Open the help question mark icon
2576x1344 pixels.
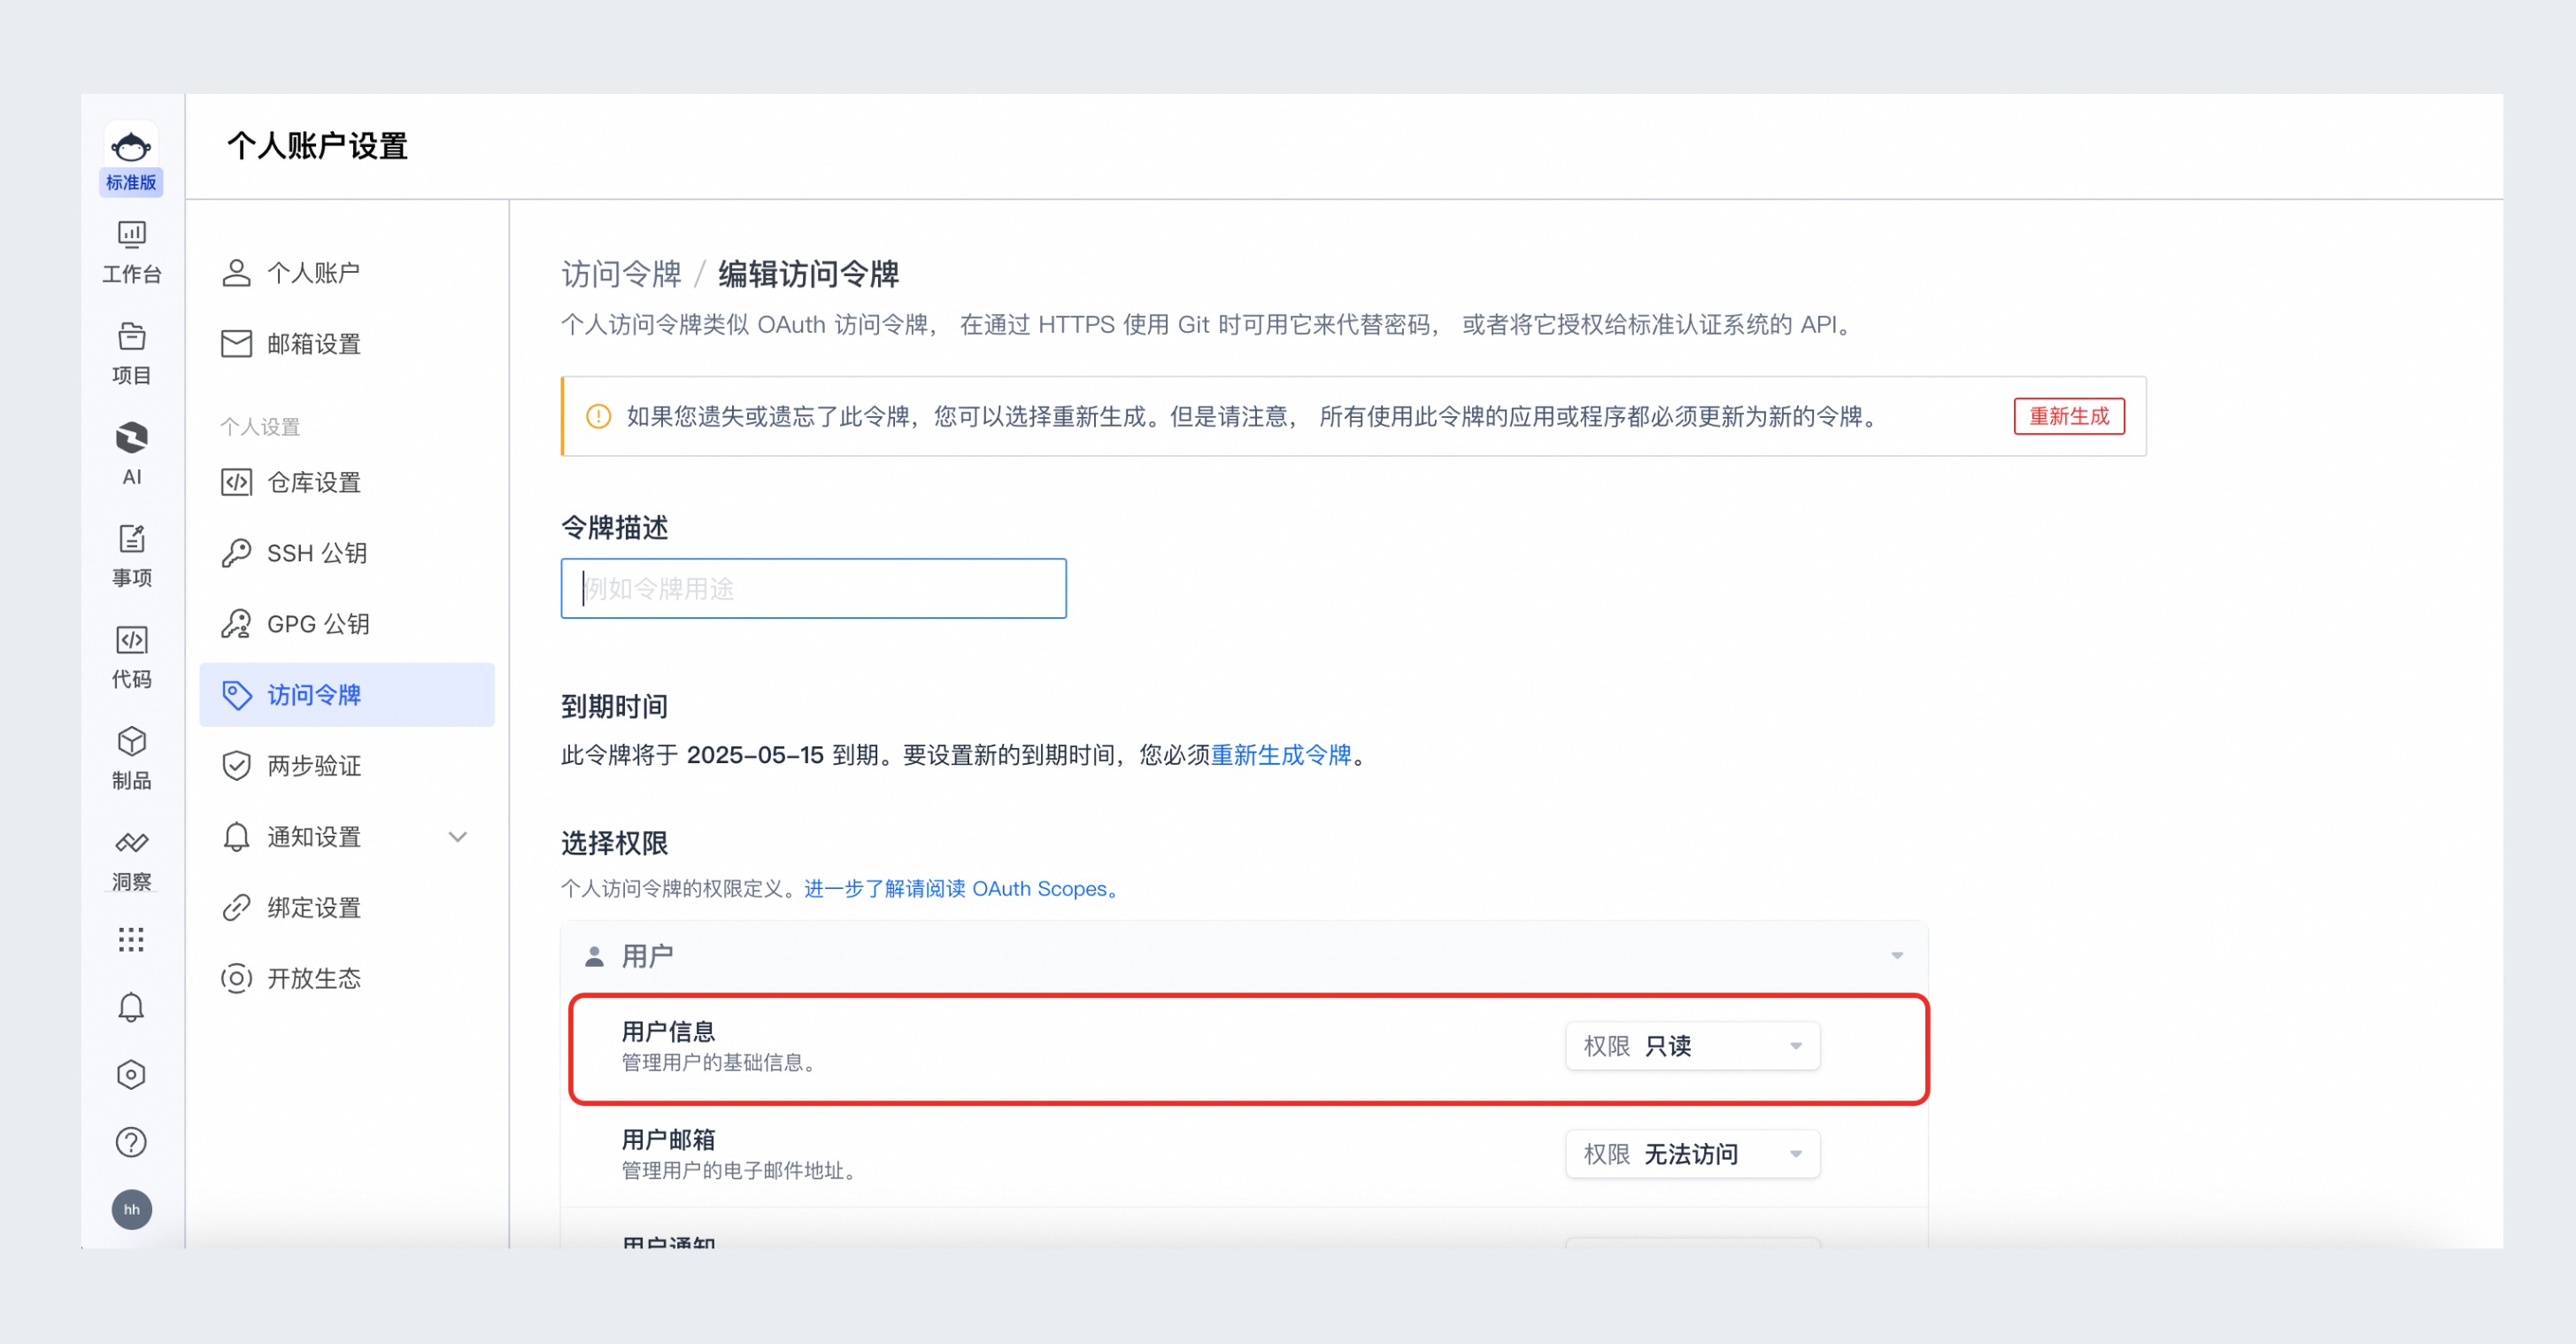[x=131, y=1142]
